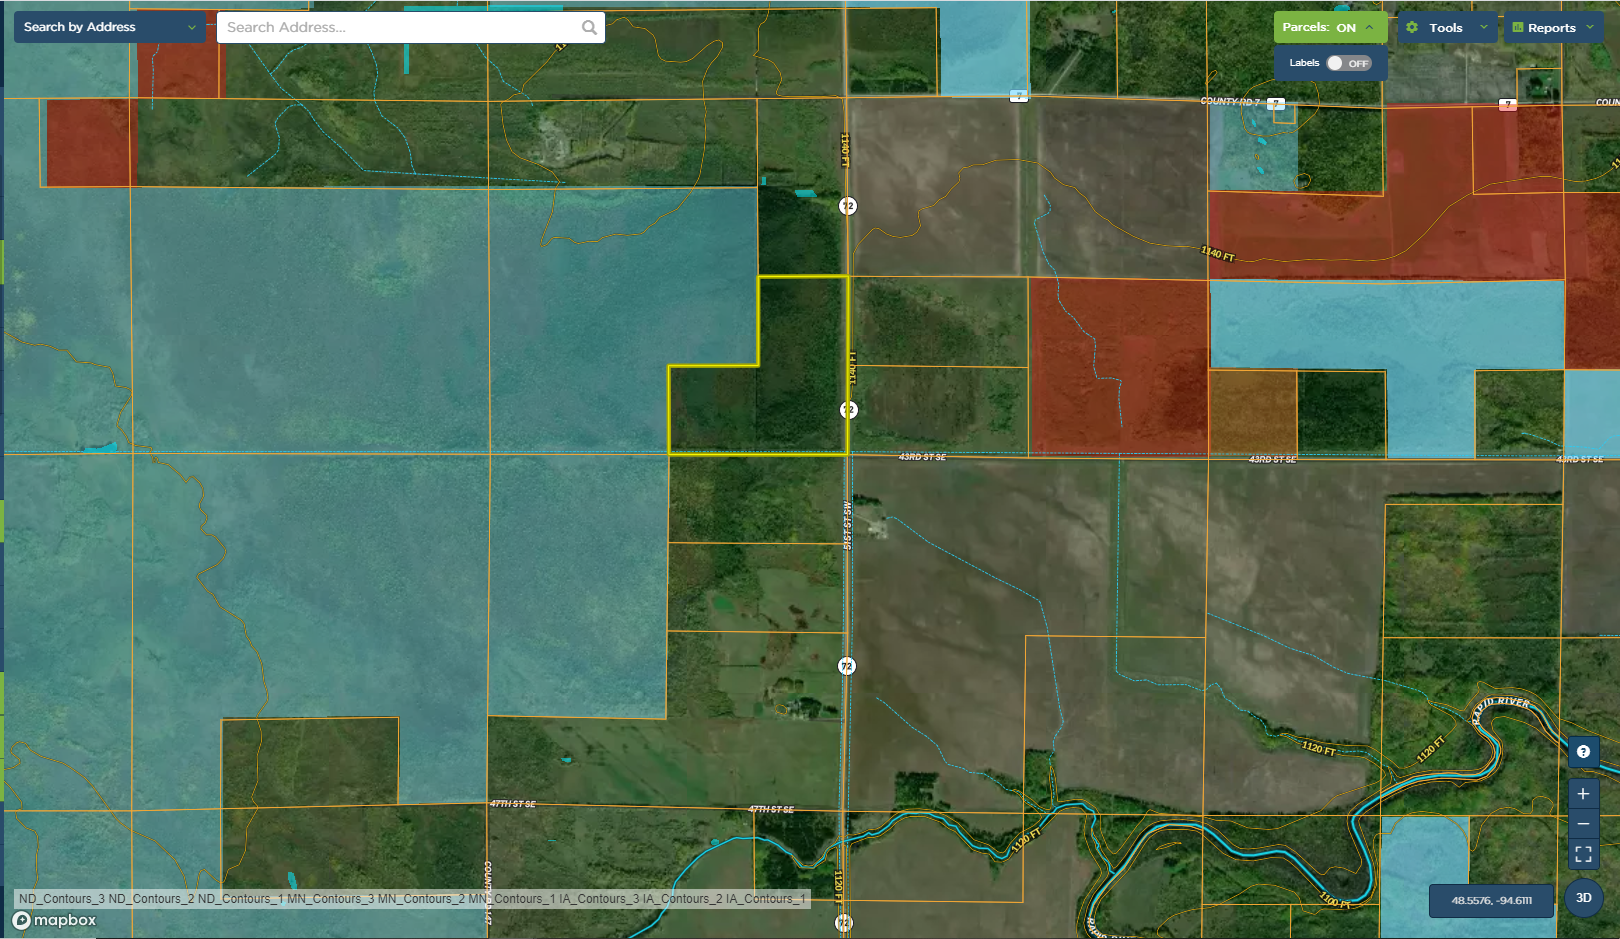This screenshot has height=939, width=1620.
Task: Expand the Search by Address dropdown
Action: click(110, 27)
